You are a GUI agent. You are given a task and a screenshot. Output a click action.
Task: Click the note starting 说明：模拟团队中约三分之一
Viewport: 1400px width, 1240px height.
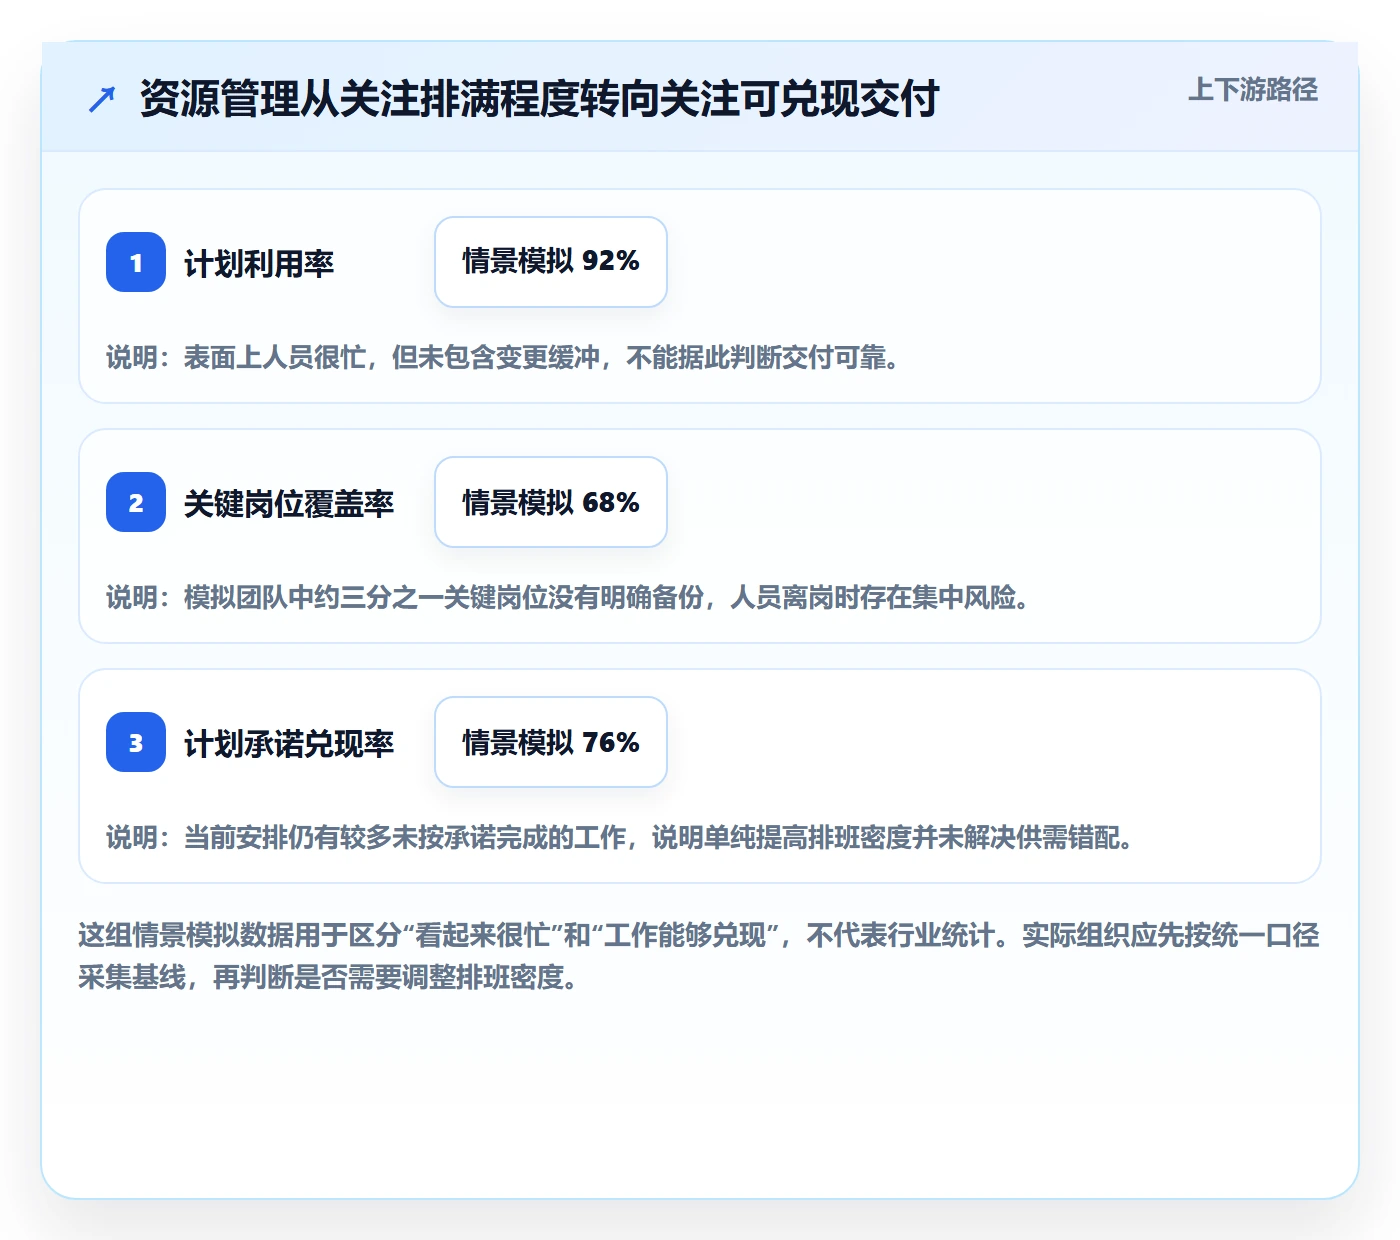(x=569, y=597)
